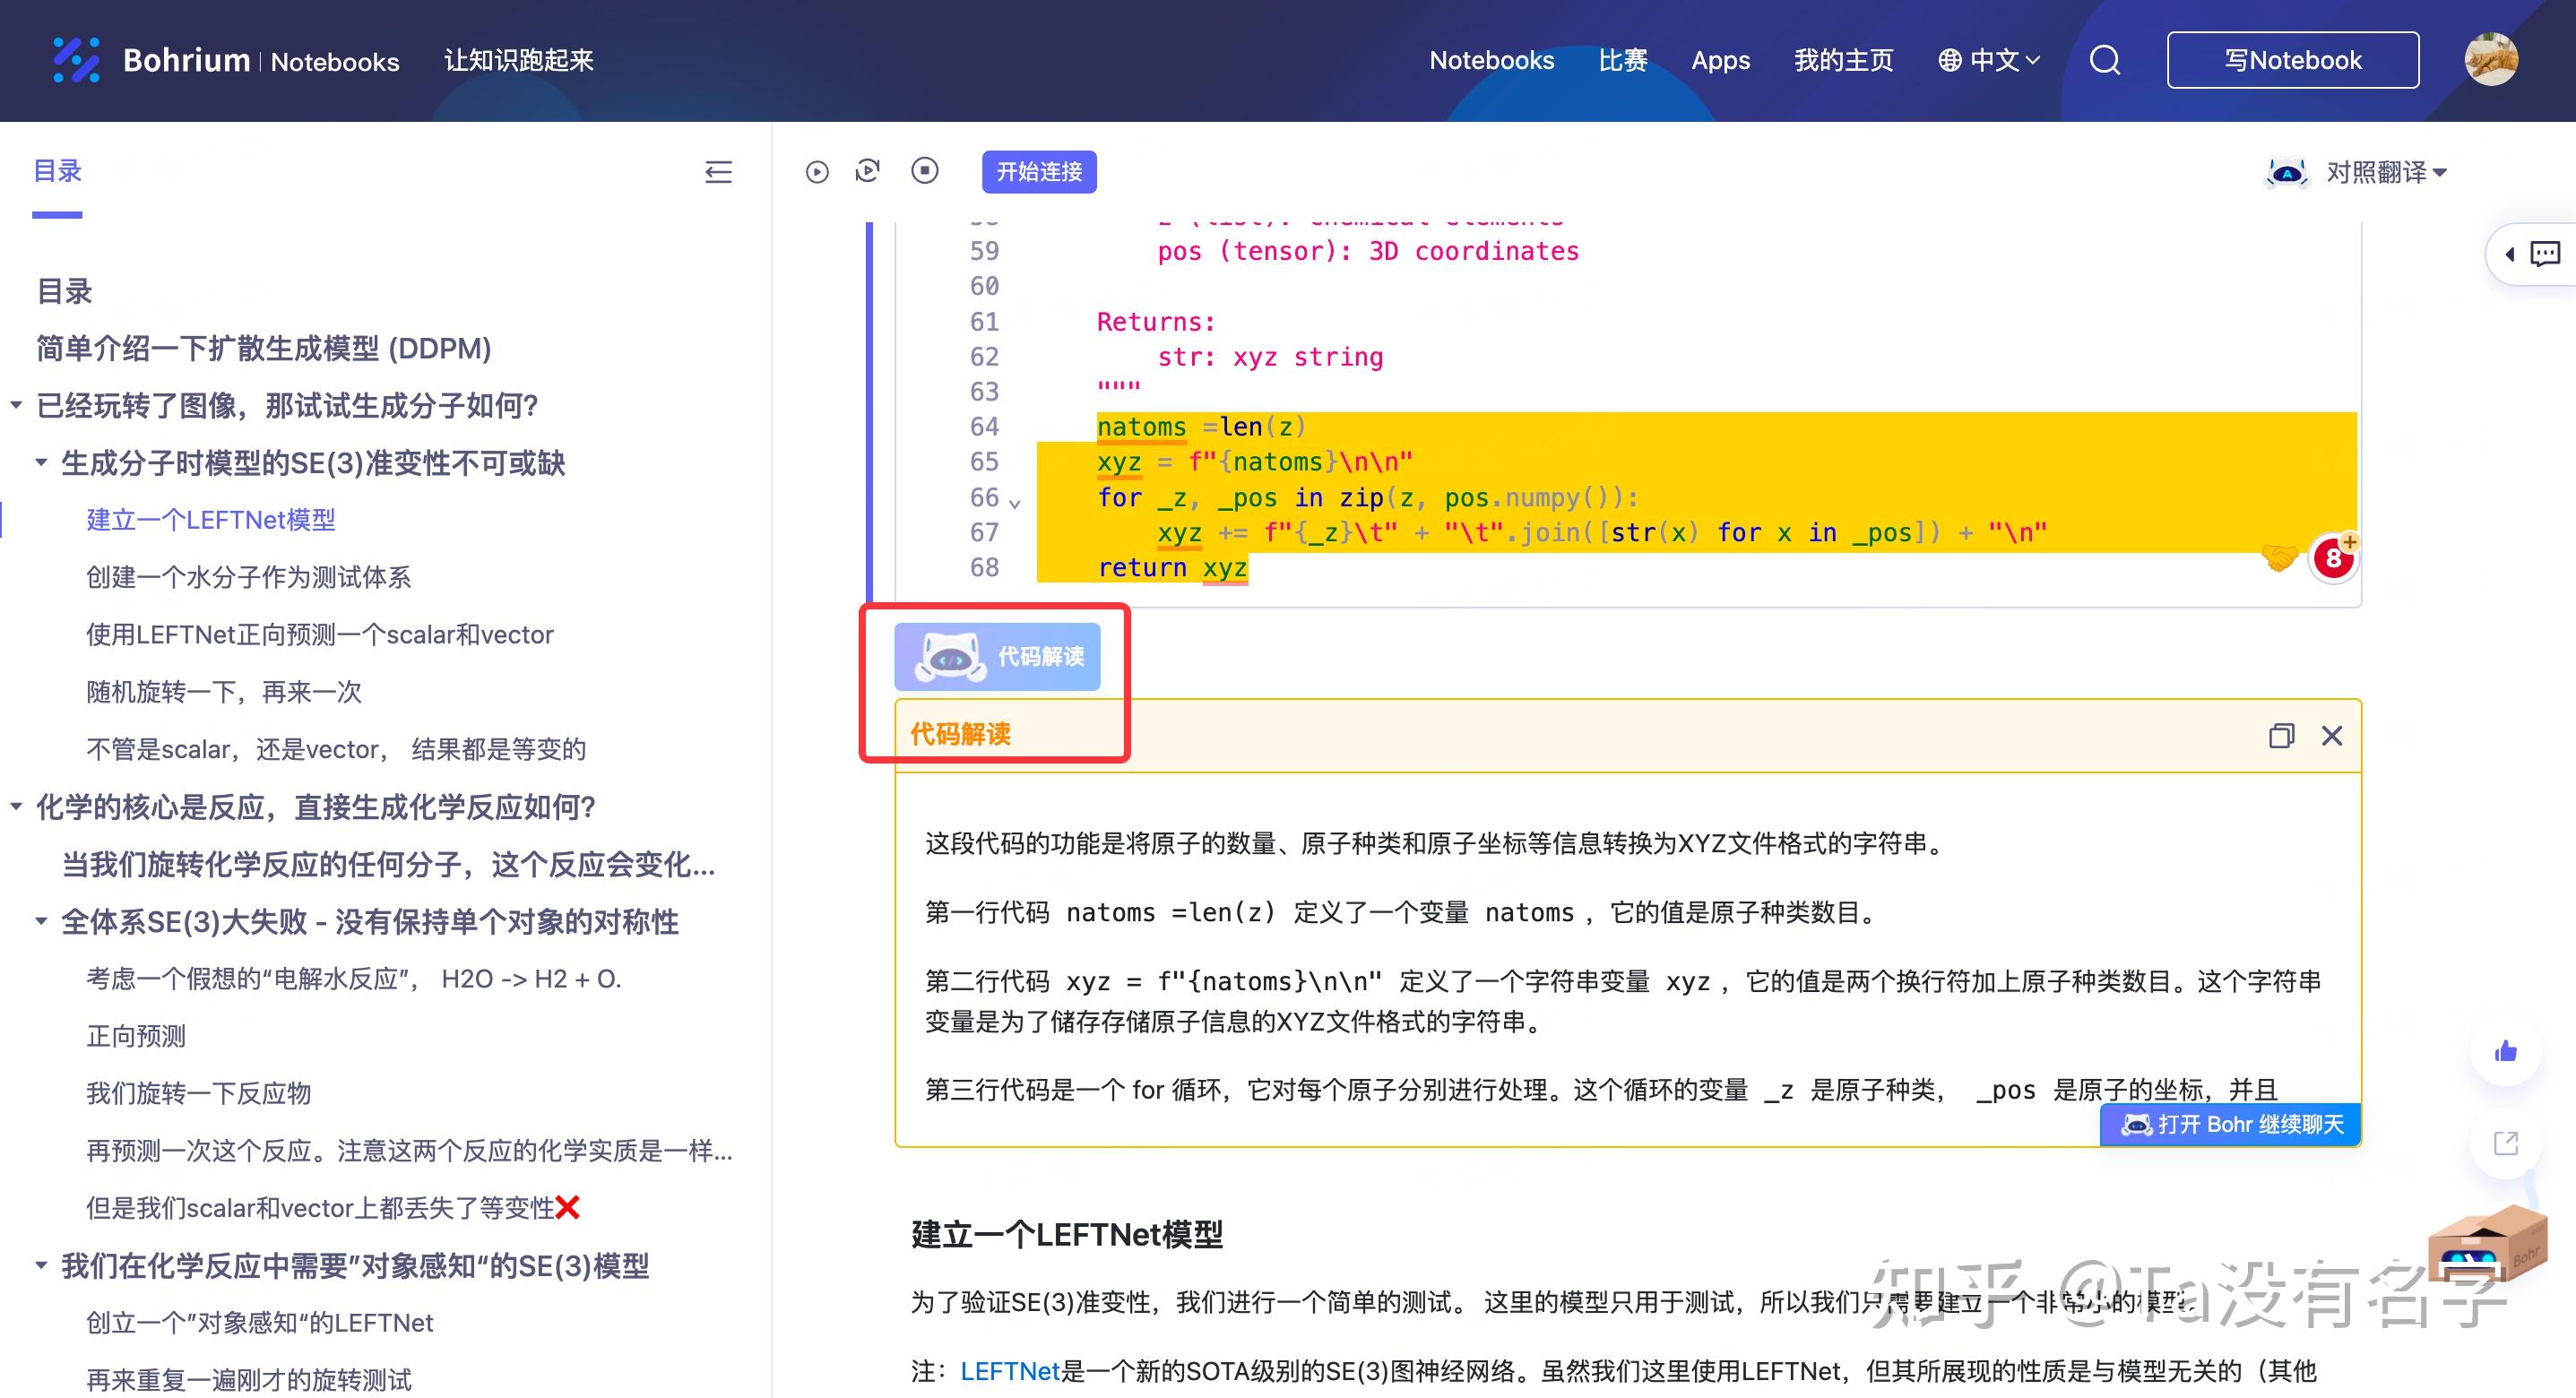2576x1398 pixels.
Task: Open the Apps menu item
Action: [x=1721, y=60]
